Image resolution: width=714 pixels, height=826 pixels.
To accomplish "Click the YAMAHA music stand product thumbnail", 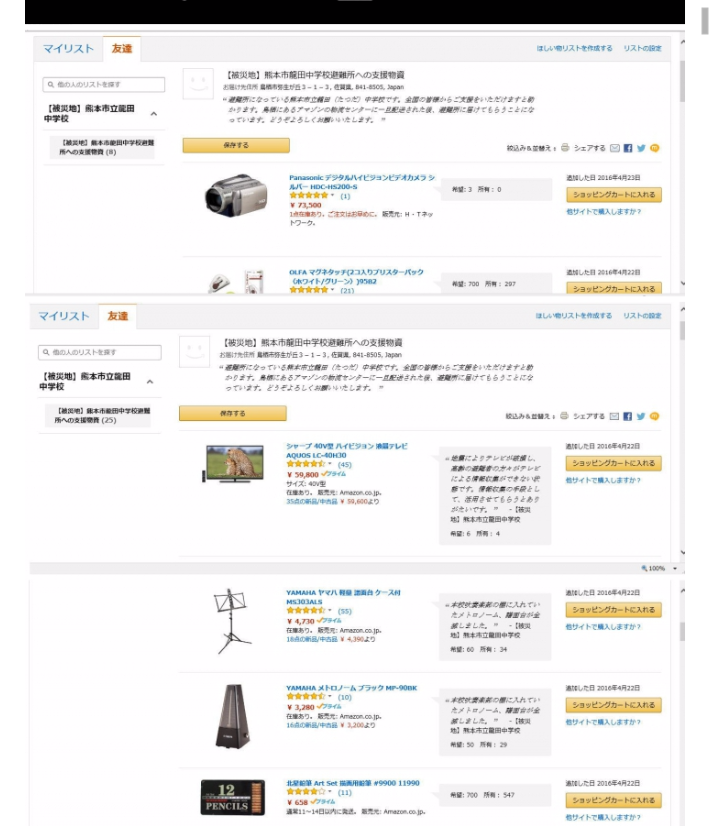I will pos(231,621).
